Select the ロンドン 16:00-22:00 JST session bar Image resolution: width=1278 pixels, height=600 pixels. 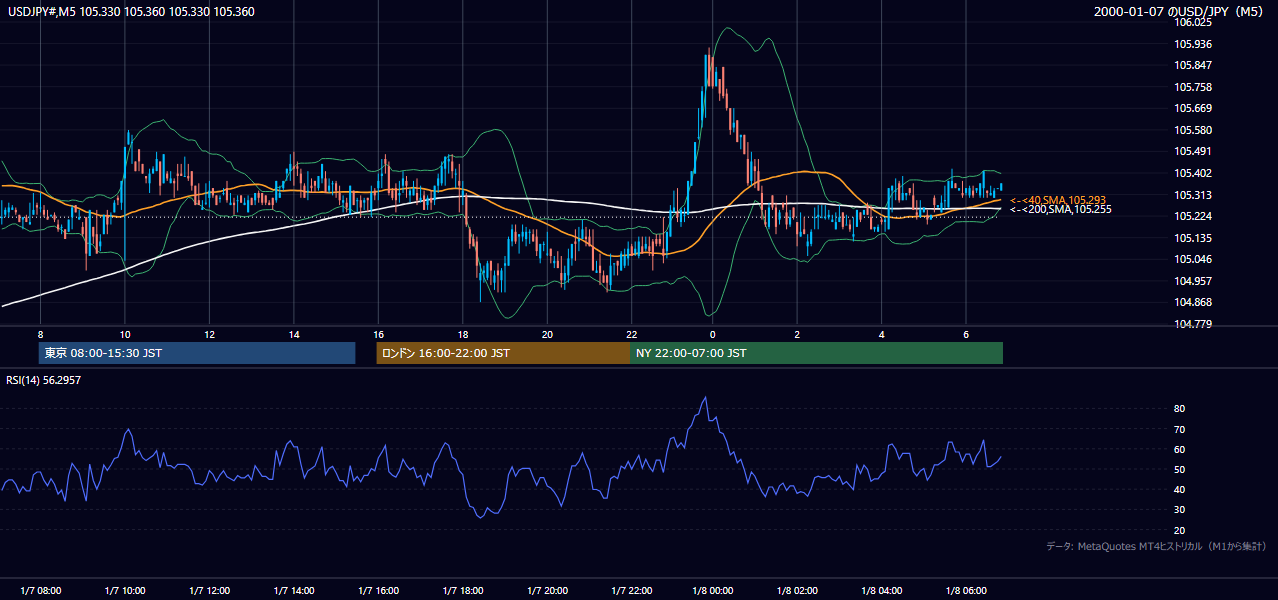(x=503, y=353)
